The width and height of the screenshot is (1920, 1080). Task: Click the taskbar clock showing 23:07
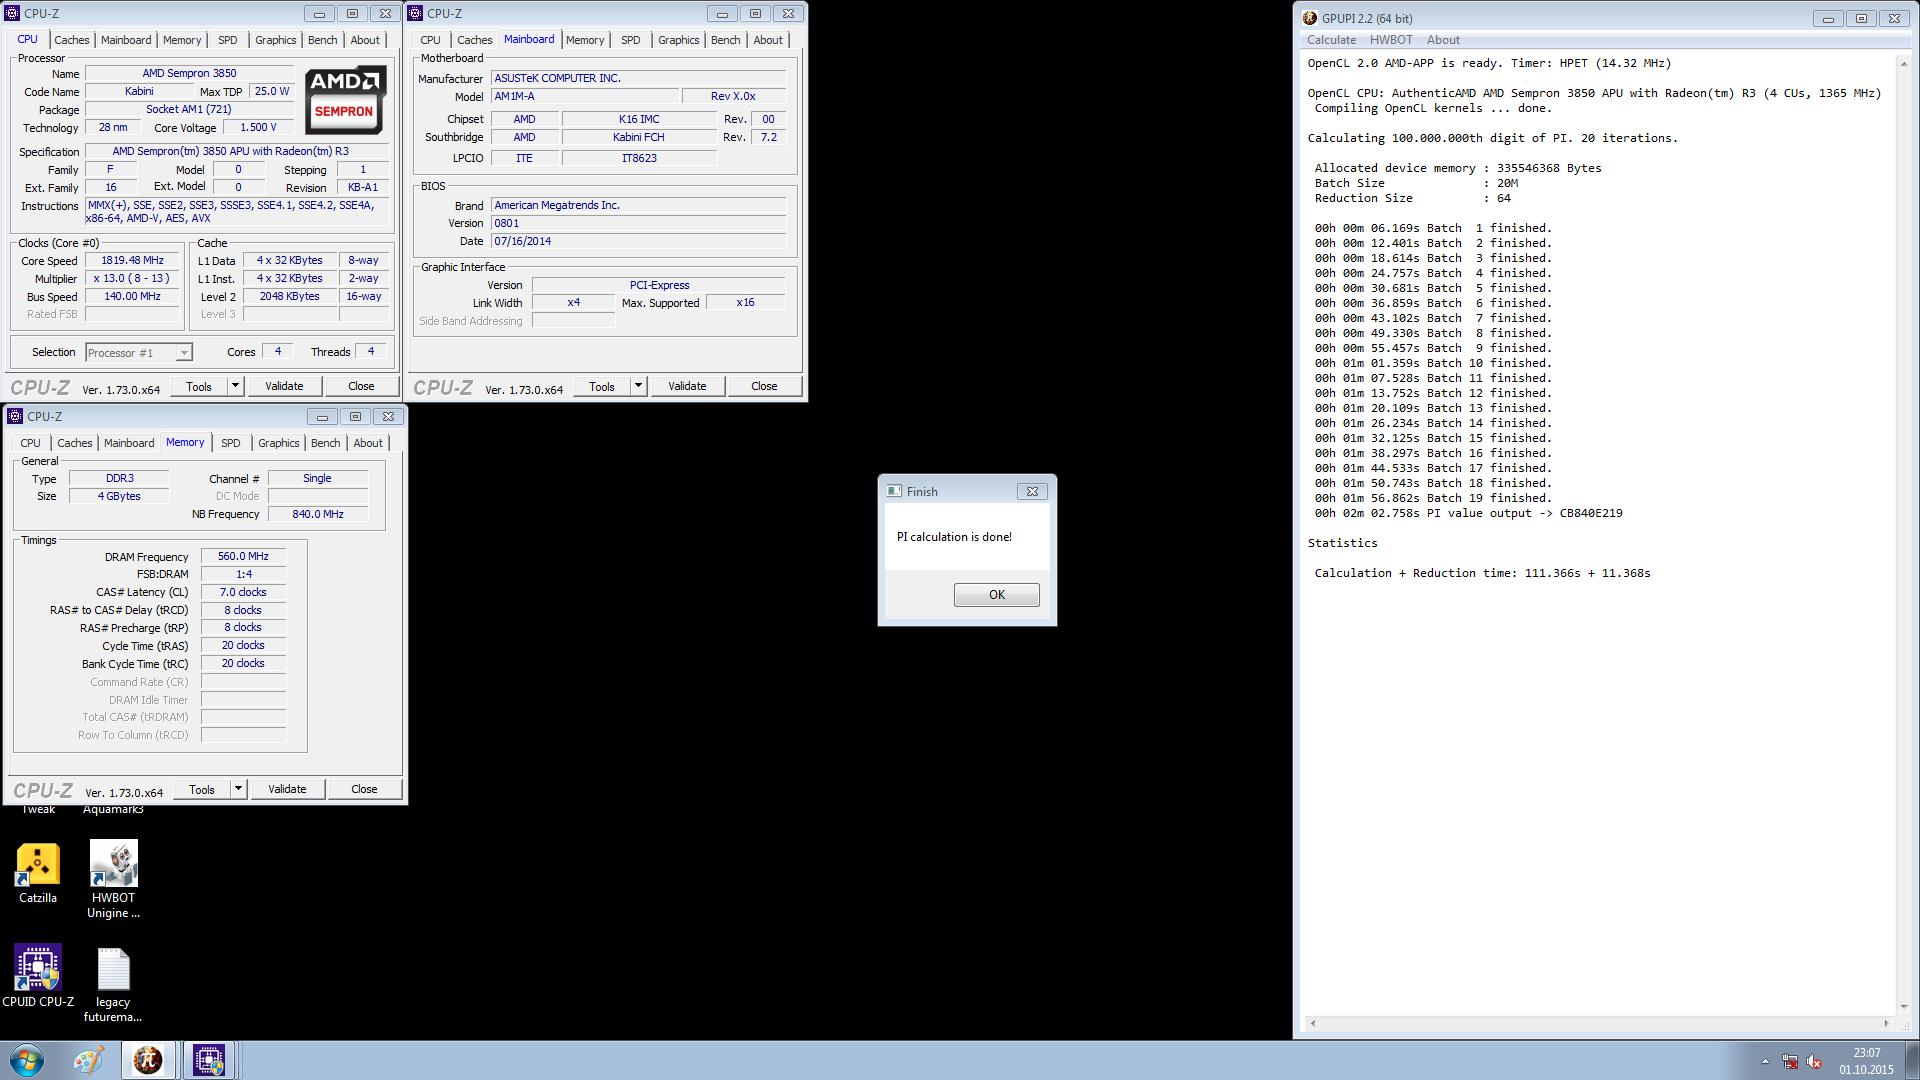click(x=1865, y=1061)
